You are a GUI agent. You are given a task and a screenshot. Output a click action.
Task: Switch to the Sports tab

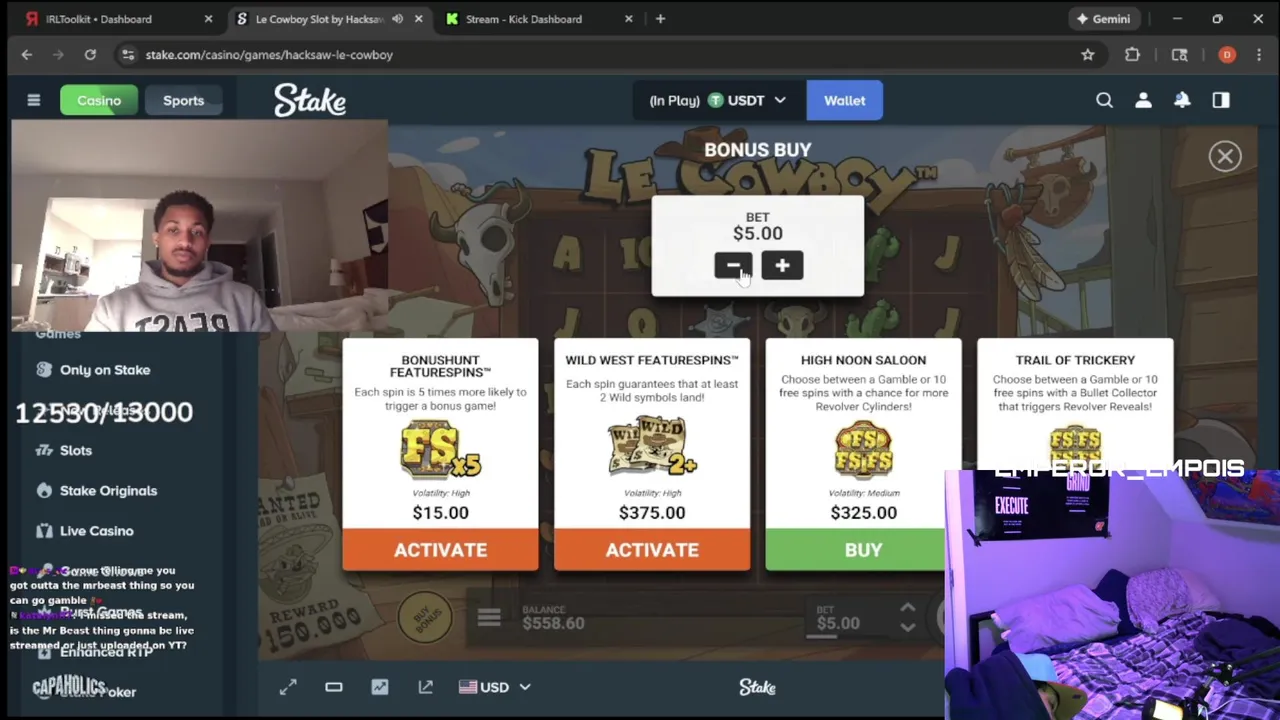183,100
